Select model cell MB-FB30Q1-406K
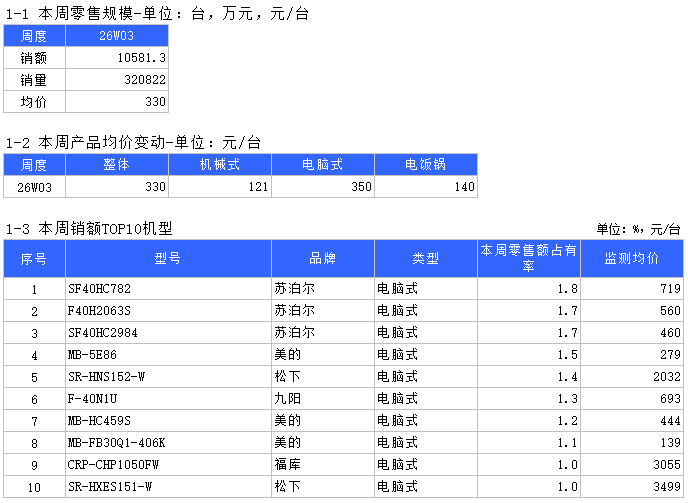688x503 pixels. click(168, 443)
